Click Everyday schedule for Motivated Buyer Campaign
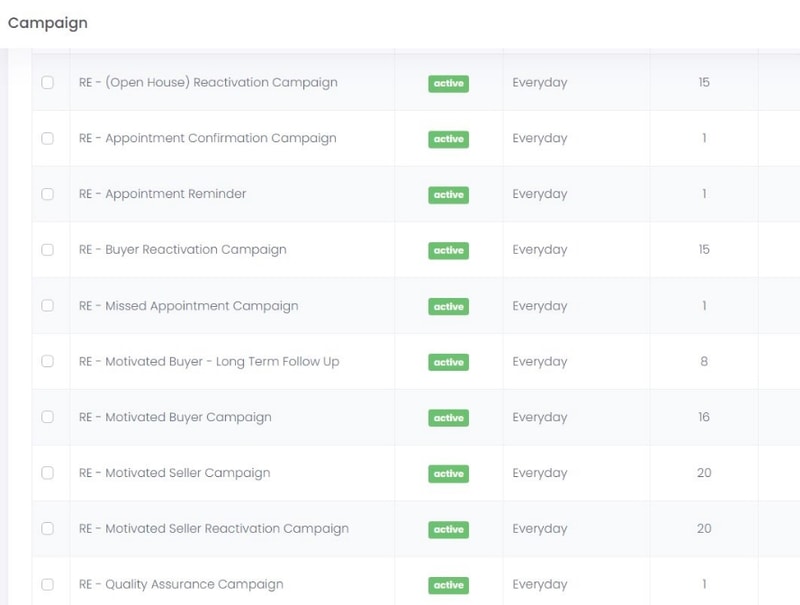 (539, 417)
